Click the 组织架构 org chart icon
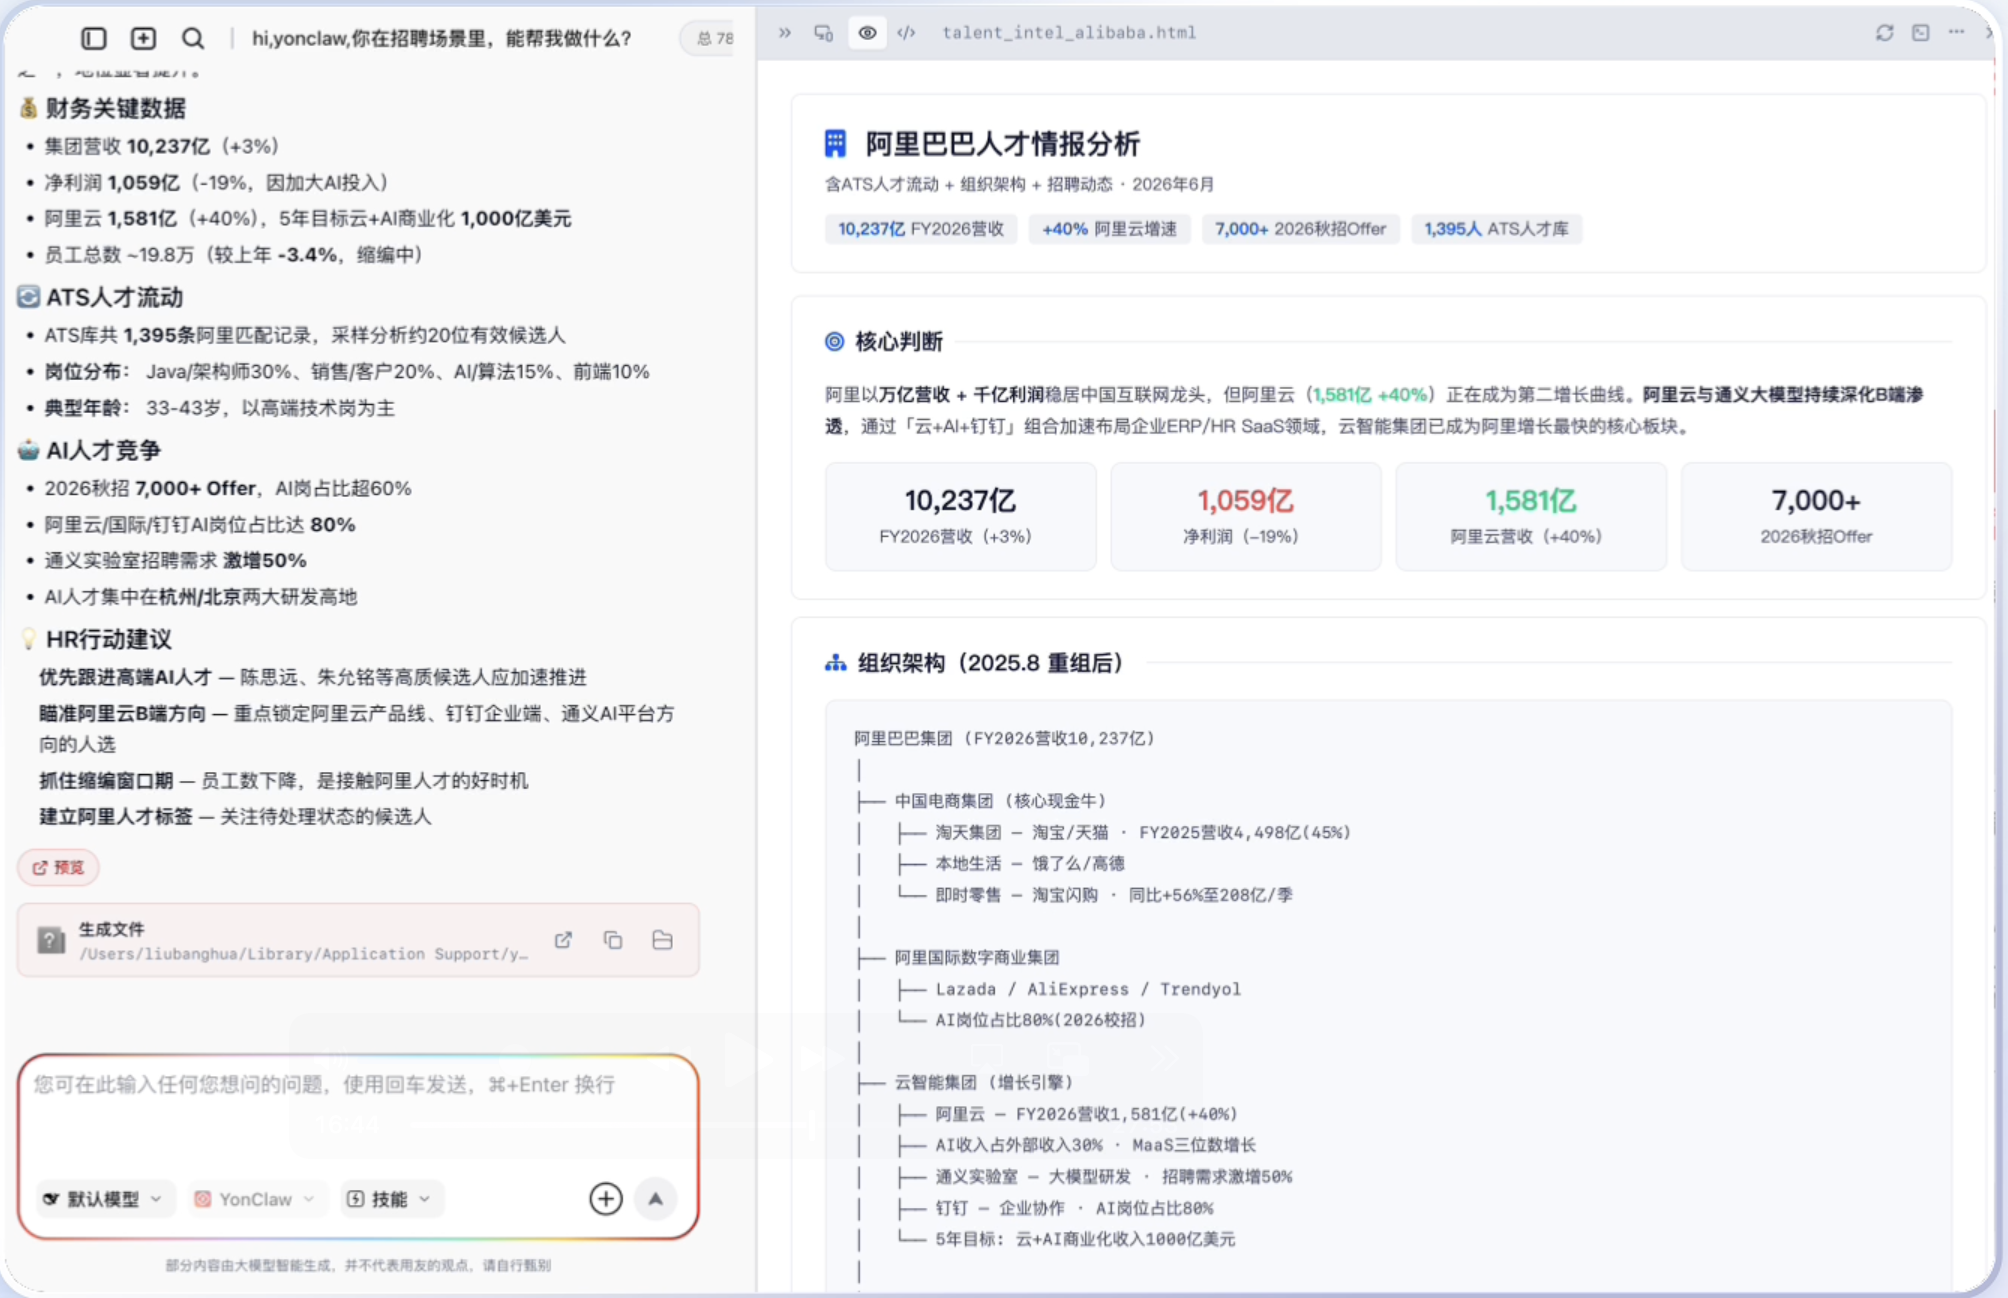The height and width of the screenshot is (1298, 2008). (836, 663)
